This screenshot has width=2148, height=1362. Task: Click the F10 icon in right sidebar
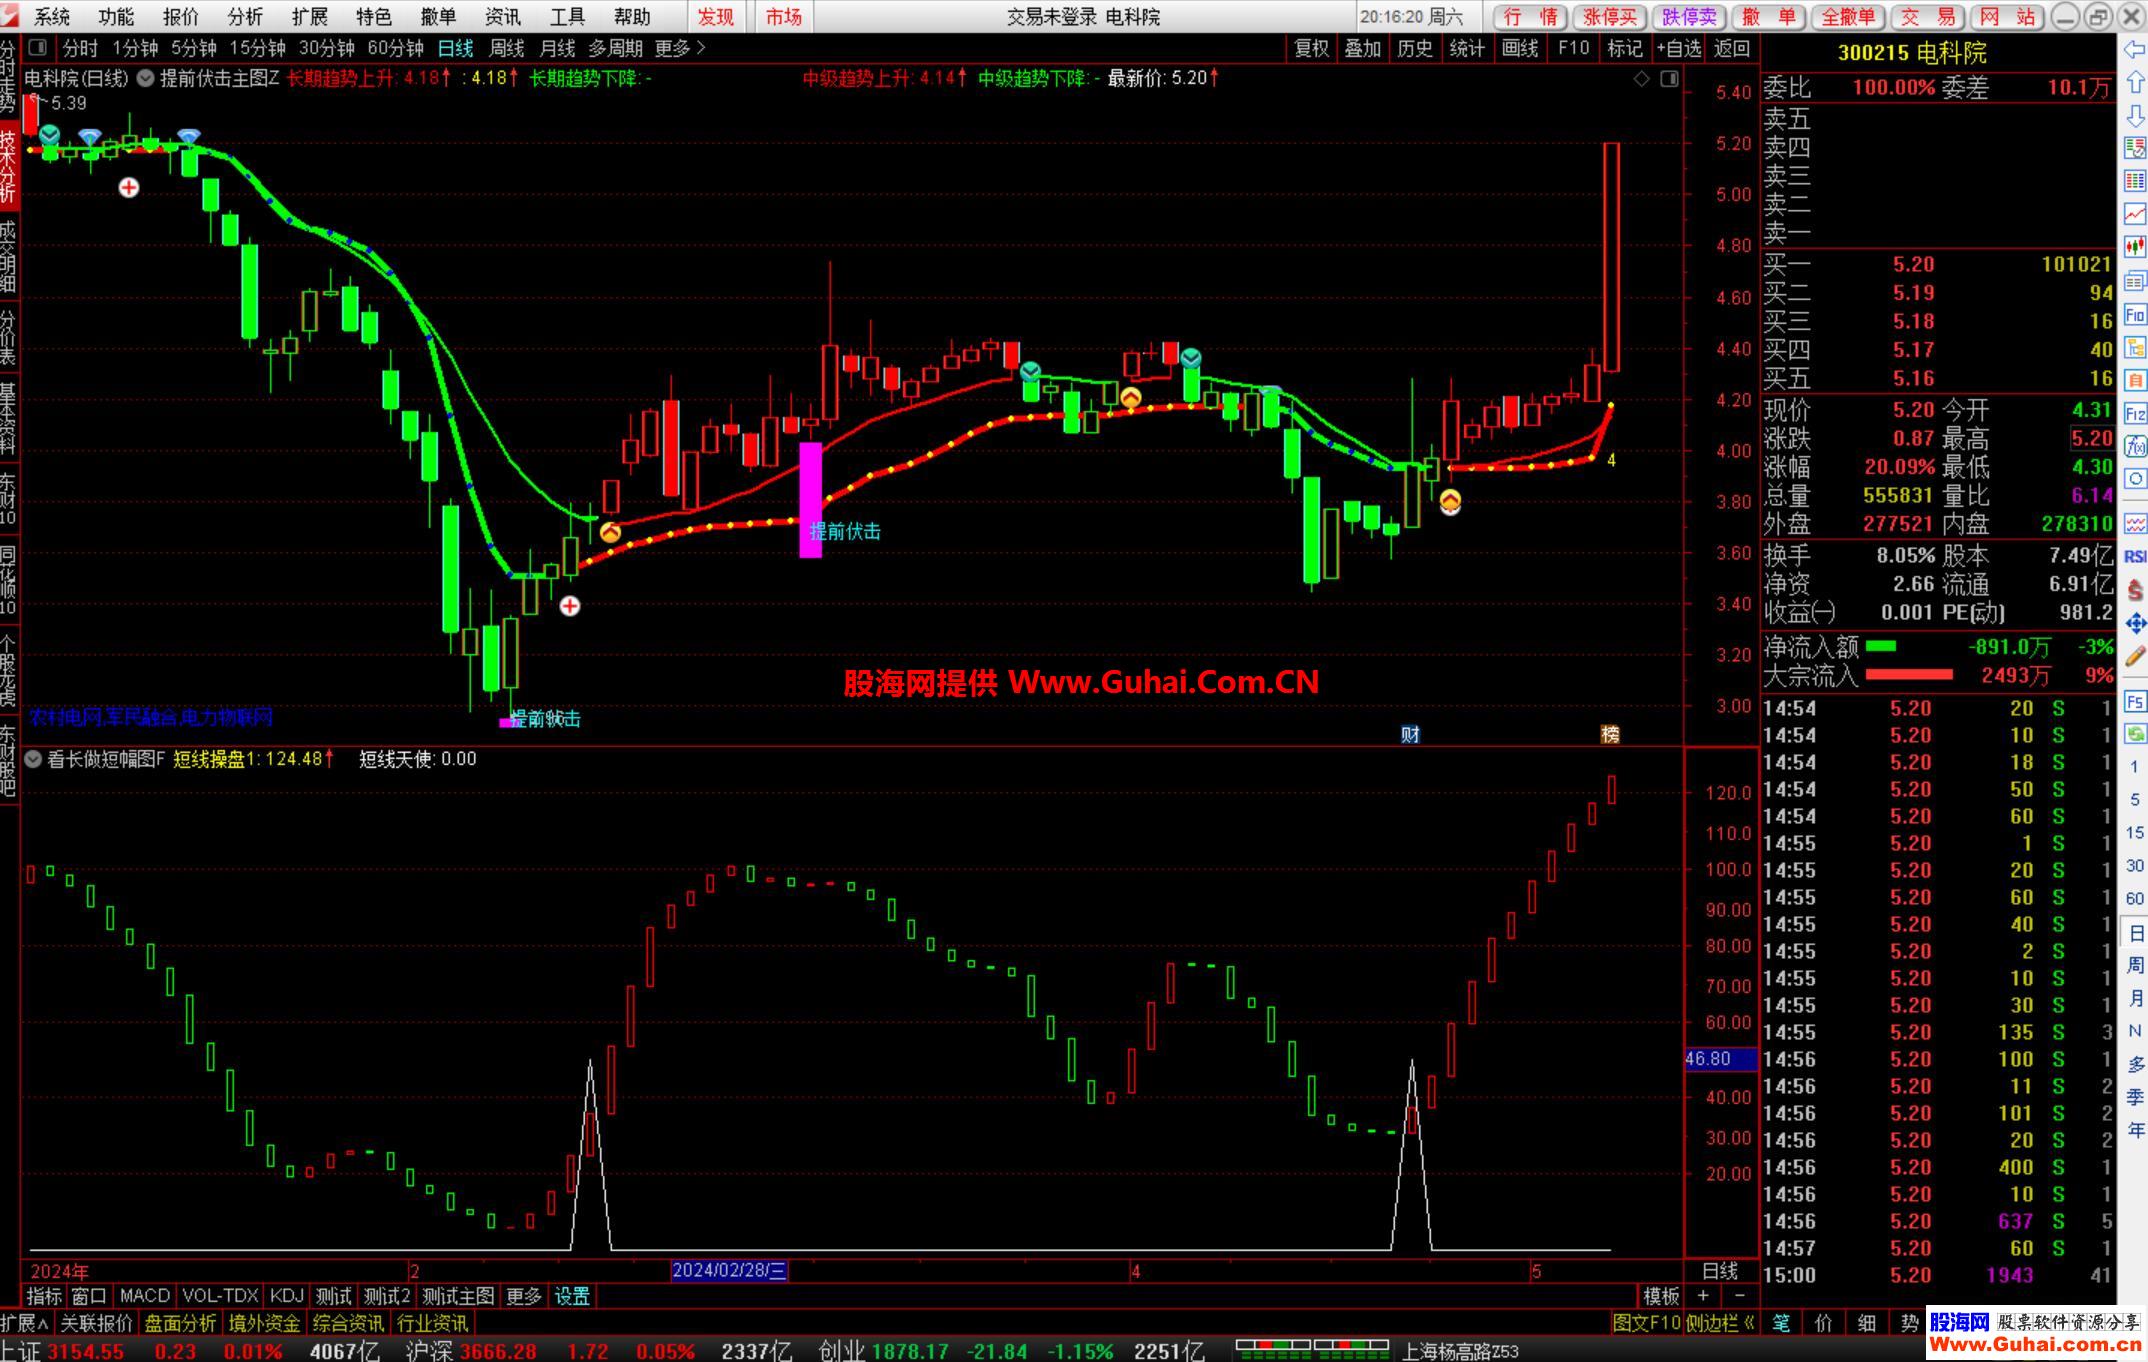click(x=2134, y=315)
